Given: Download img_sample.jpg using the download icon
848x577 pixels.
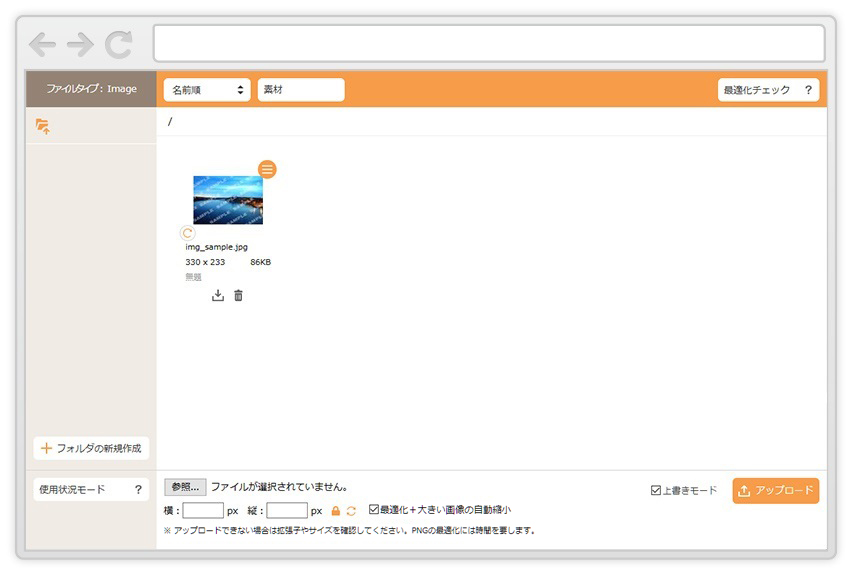Looking at the screenshot, I should (x=218, y=295).
